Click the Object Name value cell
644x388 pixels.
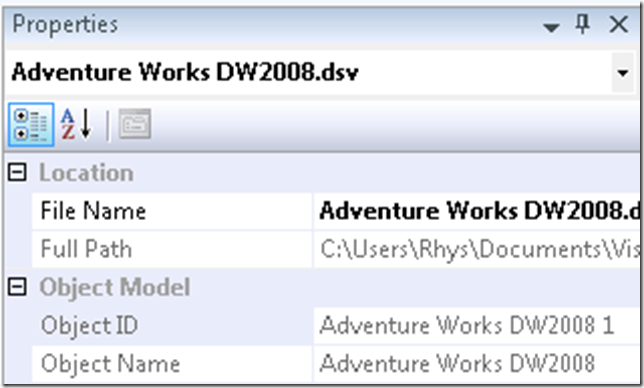click(476, 364)
